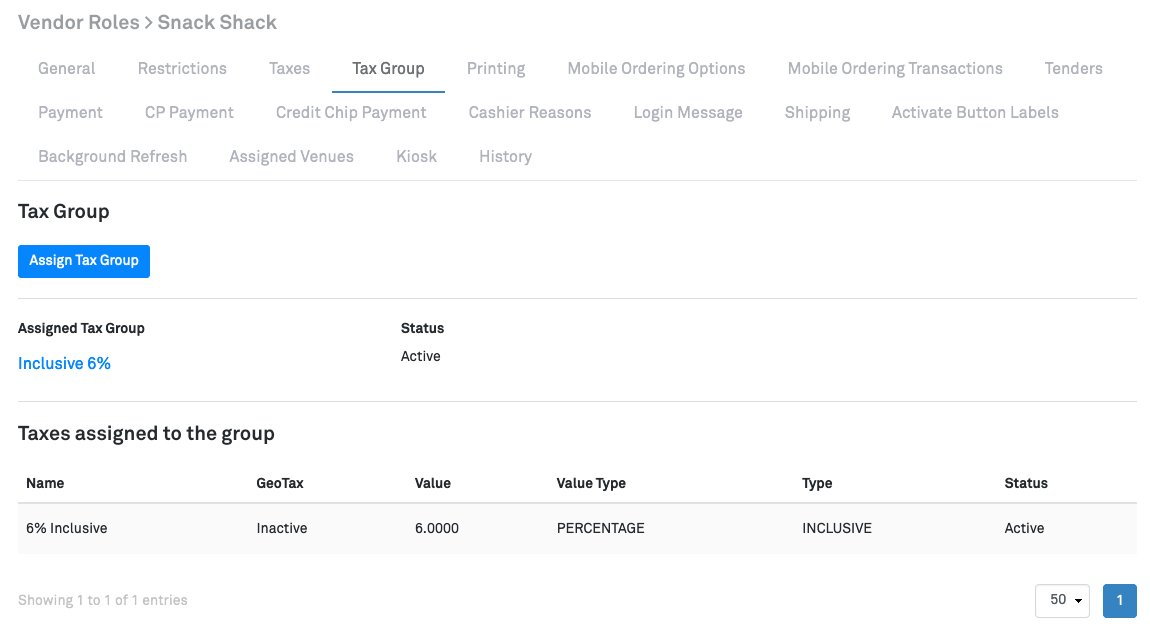Viewport: 1150px width, 638px height.
Task: Expand the 50 entries-per-page dropdown
Action: pyautogui.click(x=1062, y=601)
